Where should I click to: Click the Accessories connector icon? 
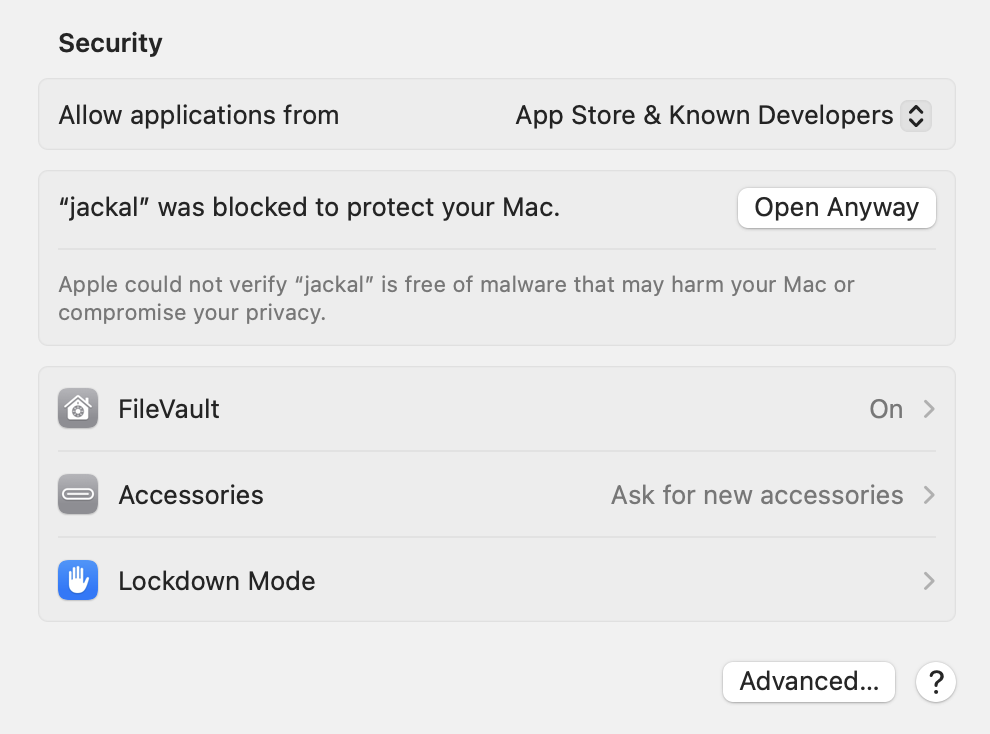[78, 495]
